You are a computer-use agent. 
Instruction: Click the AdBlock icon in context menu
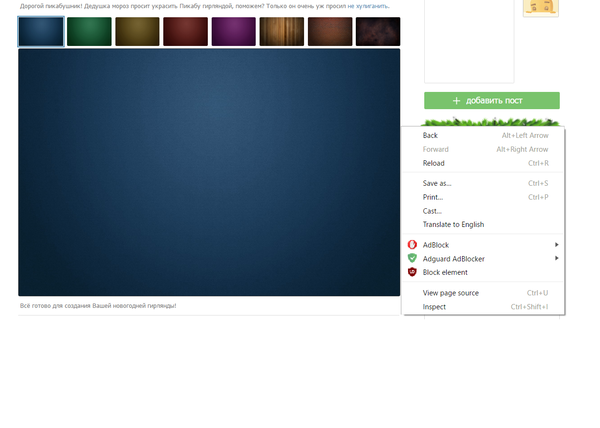(412, 245)
